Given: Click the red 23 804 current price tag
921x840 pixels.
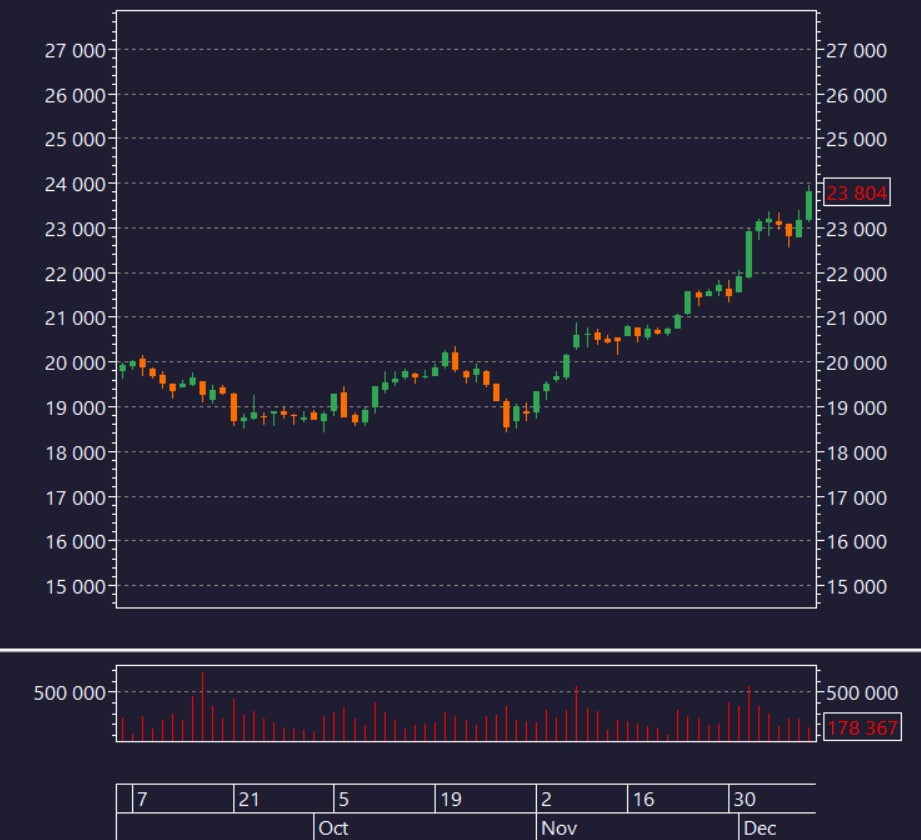Looking at the screenshot, I should click(857, 192).
